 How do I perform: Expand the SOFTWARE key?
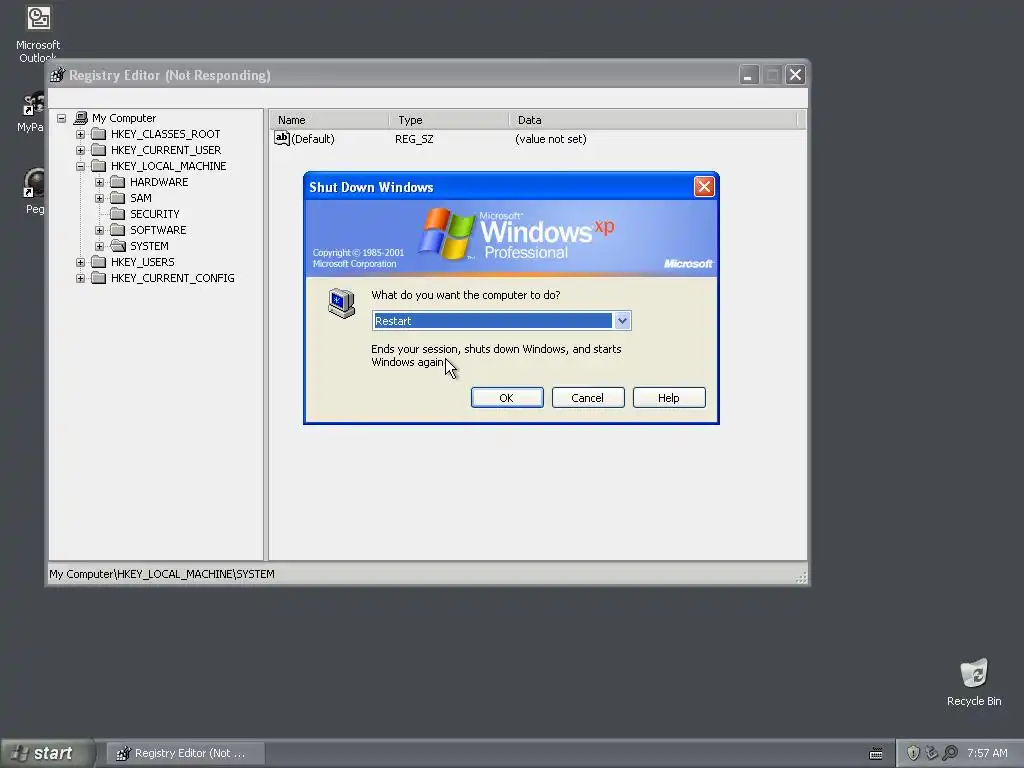(99, 231)
